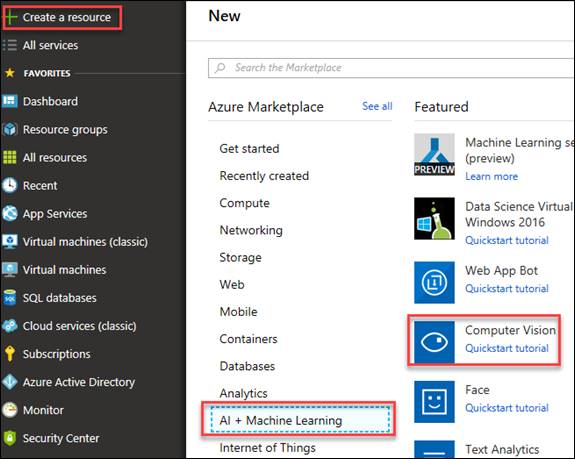Screen dimensions: 575x459
Task: Open Data Science VM Quickstart tutorial link
Action: (x=507, y=240)
